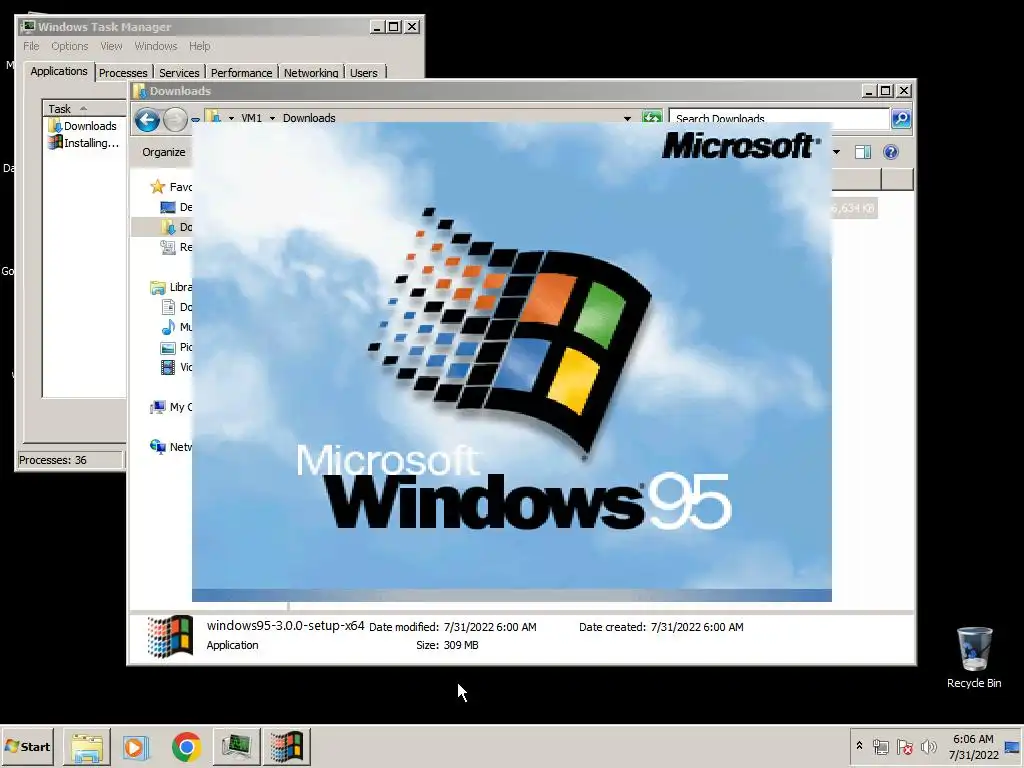Open the Options menu in Task Manager
The height and width of the screenshot is (768, 1024).
click(69, 46)
